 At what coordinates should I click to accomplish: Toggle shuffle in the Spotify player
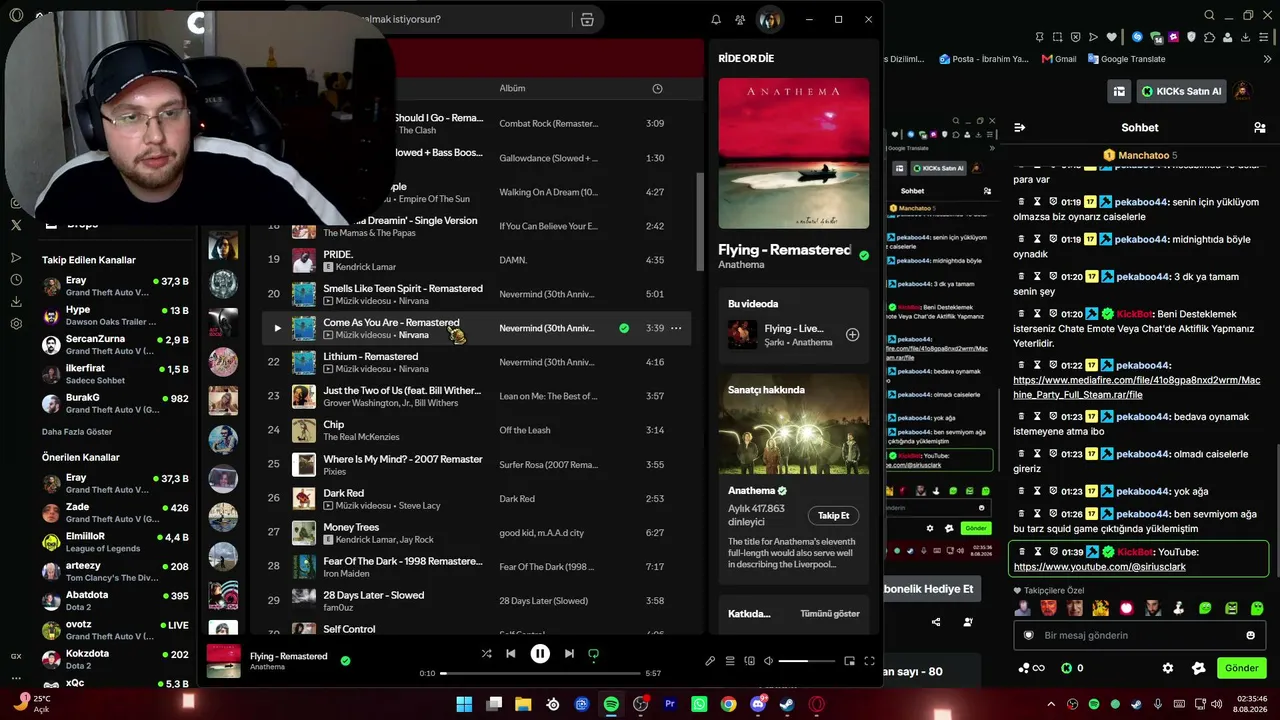(x=486, y=654)
